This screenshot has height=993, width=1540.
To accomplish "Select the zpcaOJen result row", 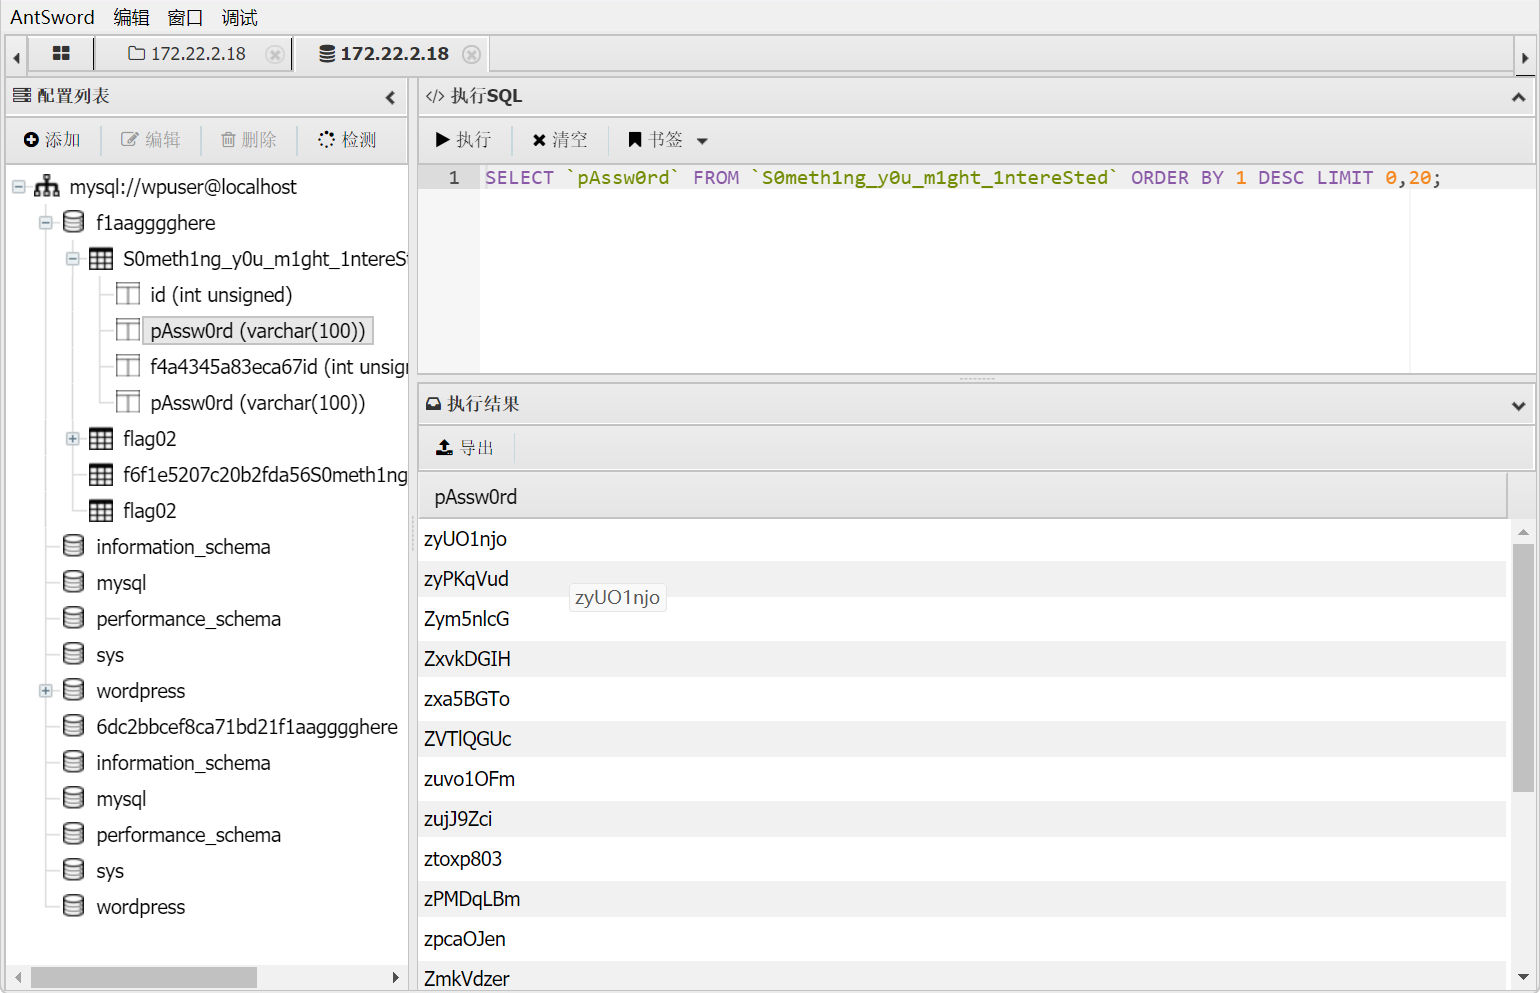I will pyautogui.click(x=962, y=939).
